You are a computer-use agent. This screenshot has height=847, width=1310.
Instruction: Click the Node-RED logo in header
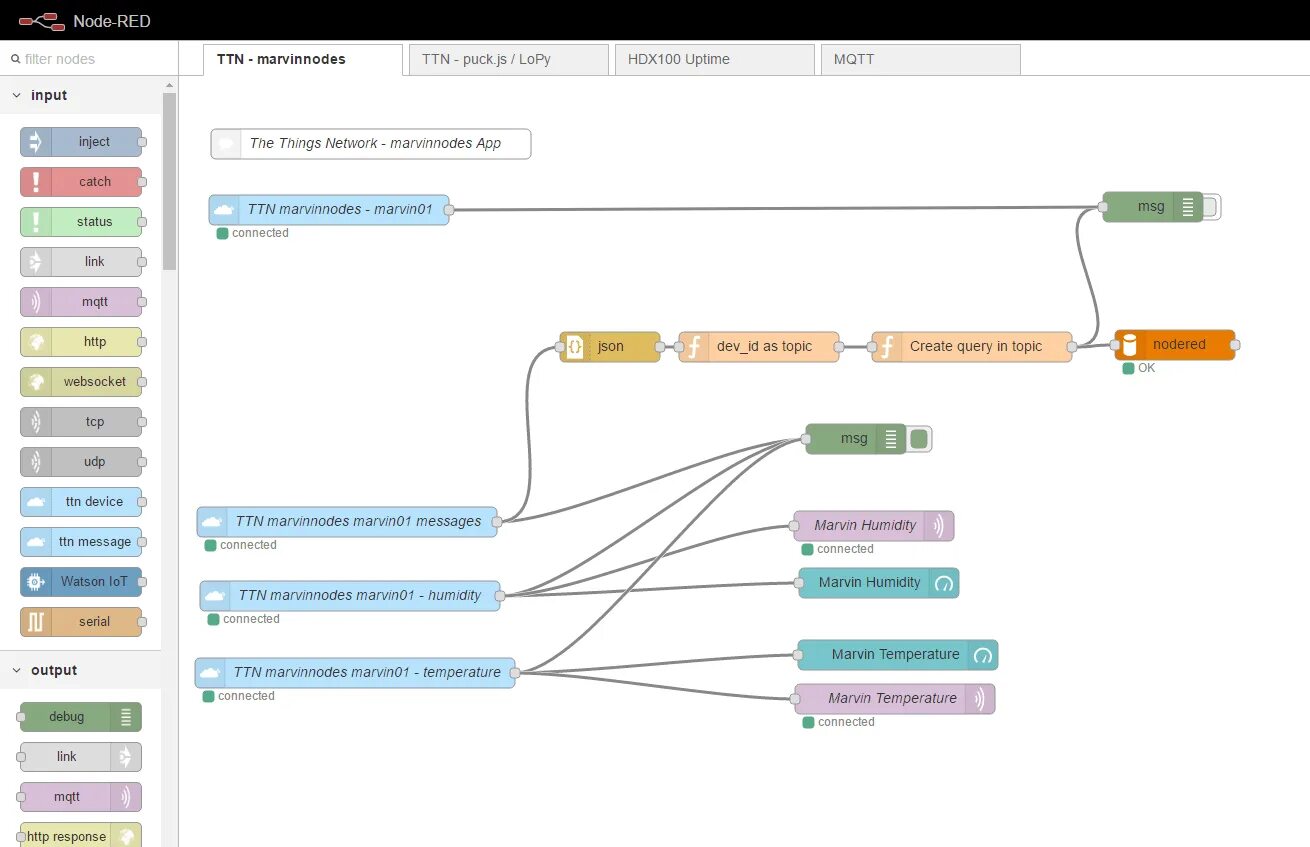point(85,20)
